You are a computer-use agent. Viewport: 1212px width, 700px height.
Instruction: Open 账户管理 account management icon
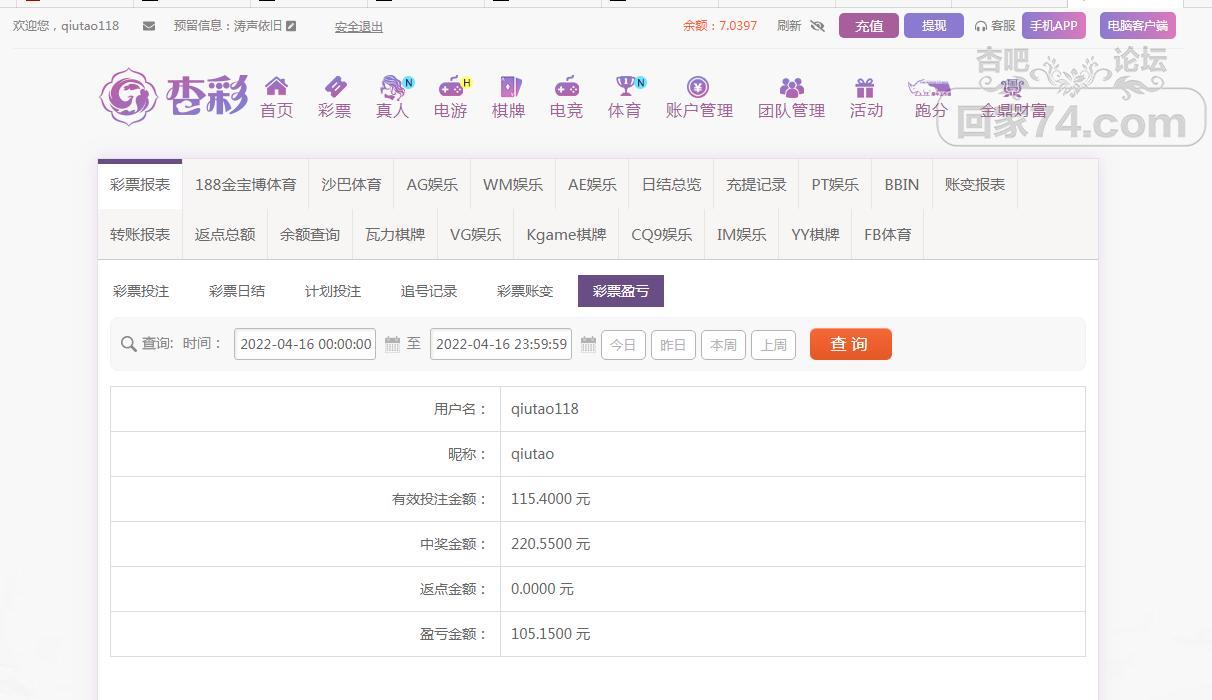pyautogui.click(x=698, y=87)
